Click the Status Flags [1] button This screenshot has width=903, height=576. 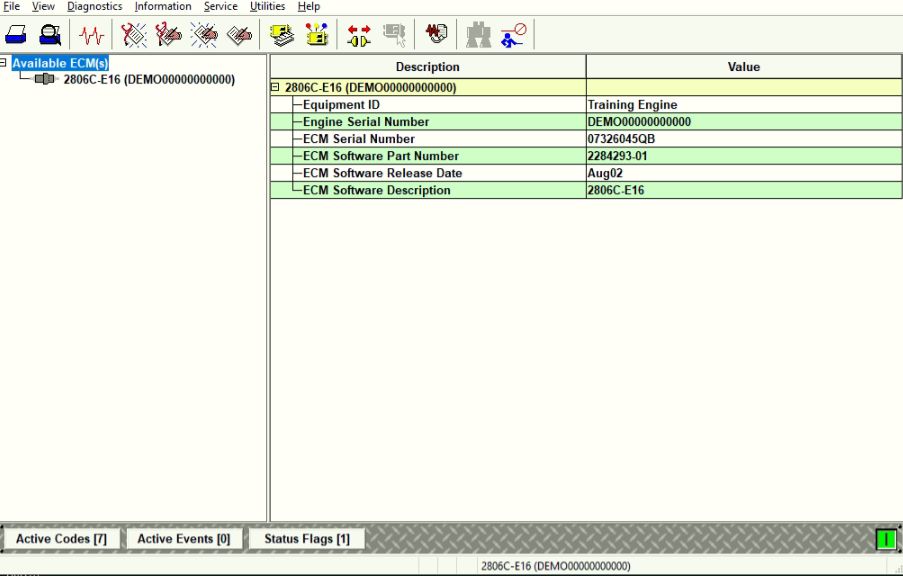[306, 539]
